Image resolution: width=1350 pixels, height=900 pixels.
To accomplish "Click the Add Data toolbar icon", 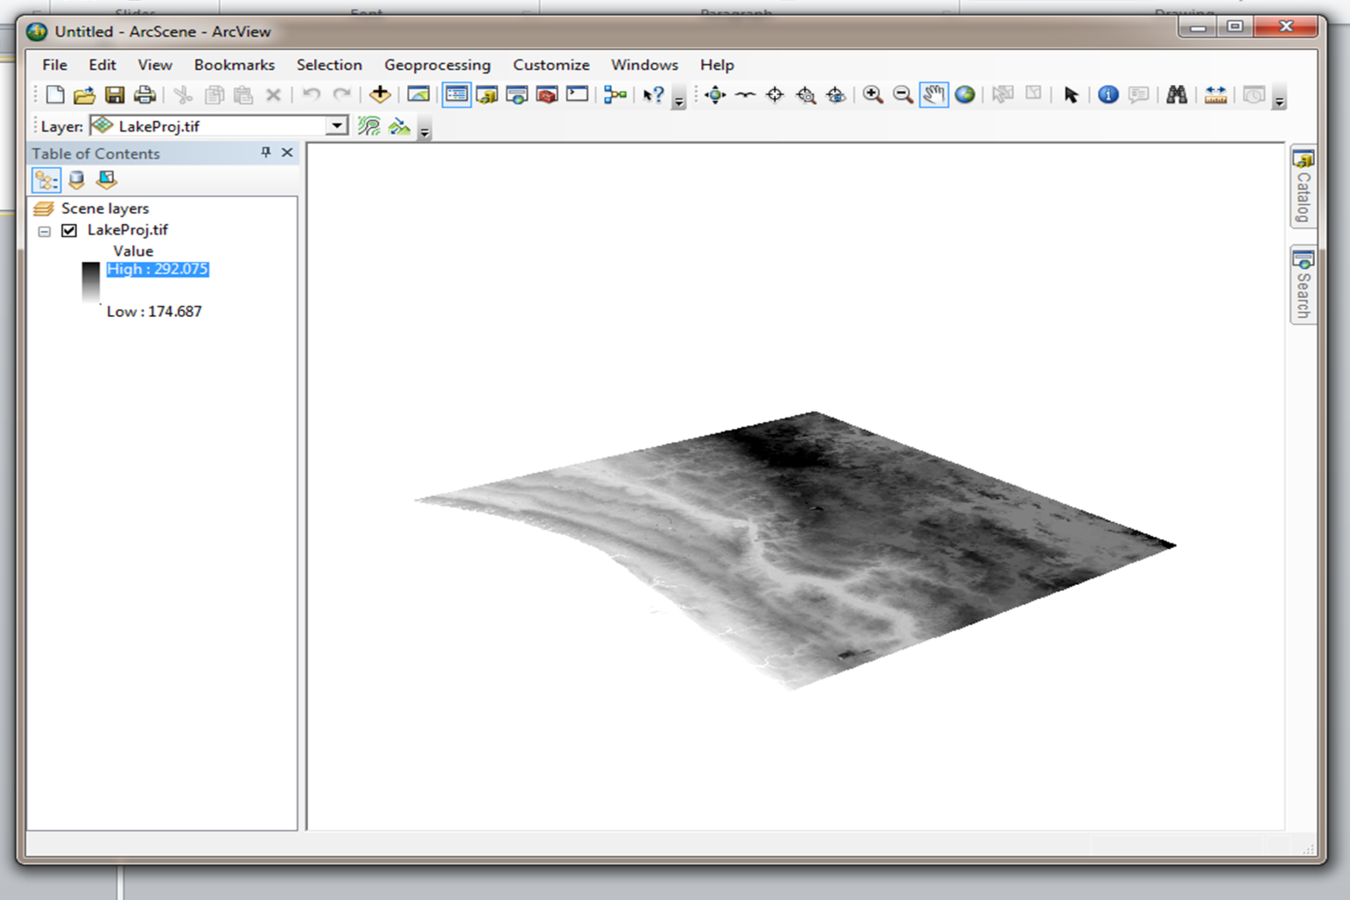I will (x=380, y=95).
